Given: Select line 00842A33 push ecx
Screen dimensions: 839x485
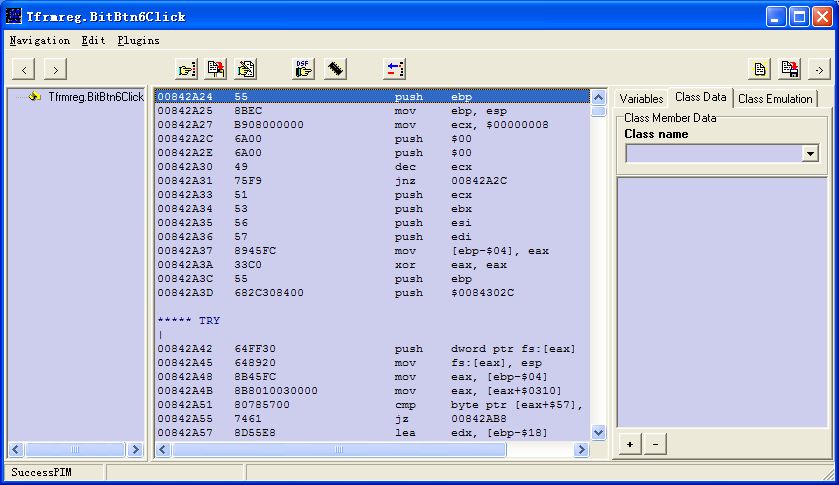Looking at the screenshot, I should pyautogui.click(x=372, y=195).
